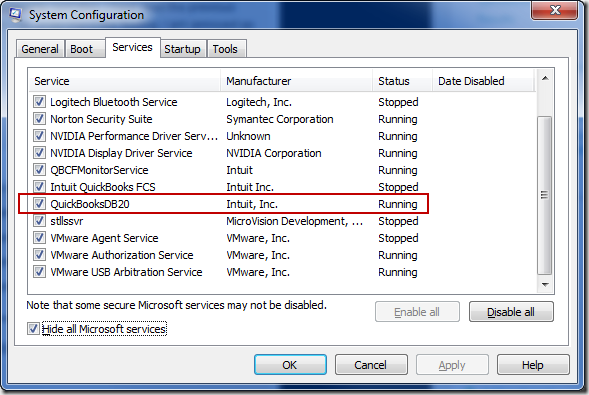Image resolution: width=589 pixels, height=395 pixels.
Task: Uncheck the Logitech Bluetooth Service checkbox
Action: pos(39,101)
